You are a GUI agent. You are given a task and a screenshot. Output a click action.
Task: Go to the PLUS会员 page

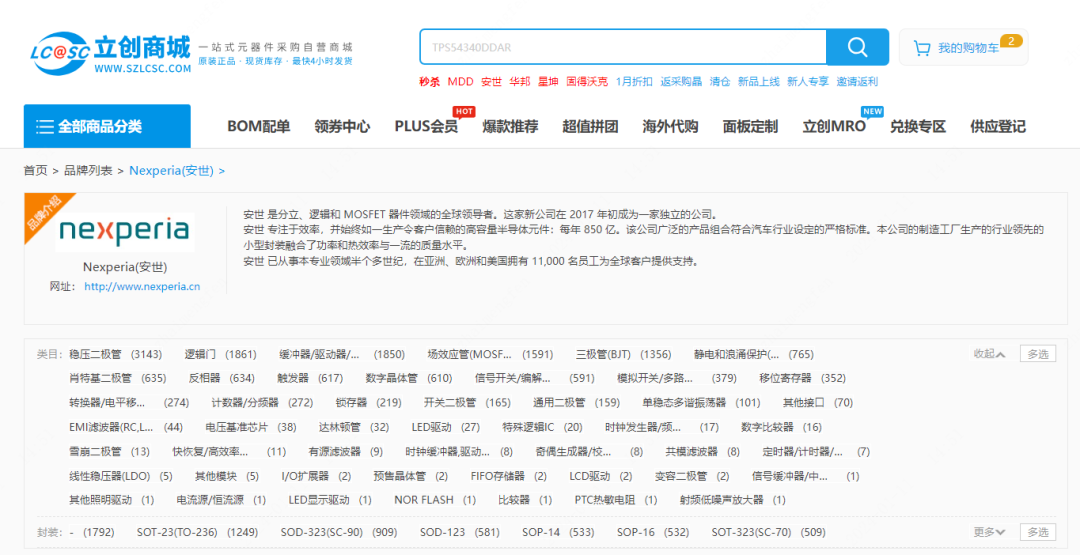pos(426,126)
